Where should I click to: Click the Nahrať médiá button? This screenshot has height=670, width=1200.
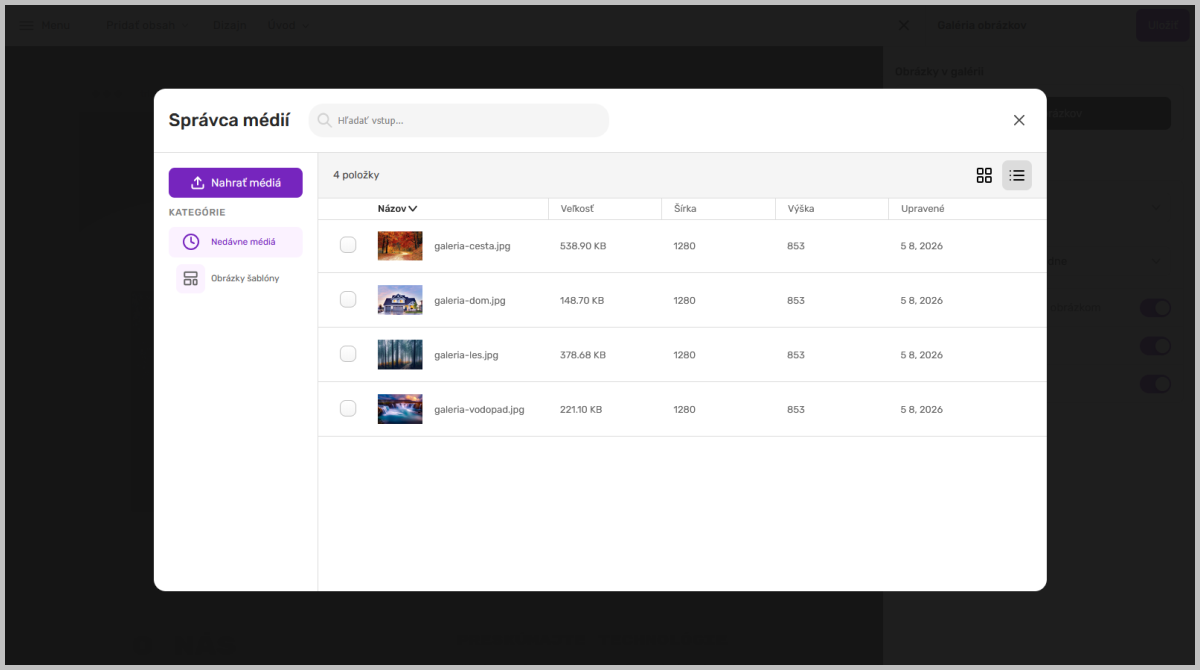coord(236,183)
